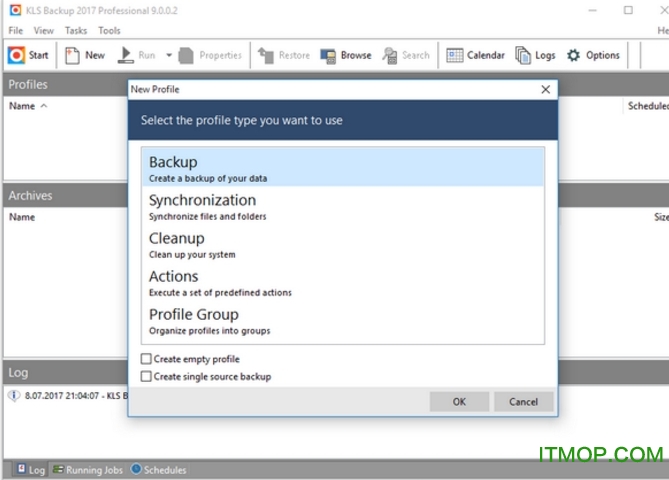Image resolution: width=669 pixels, height=480 pixels.
Task: Switch to the Log bottom tab
Action: pyautogui.click(x=31, y=470)
